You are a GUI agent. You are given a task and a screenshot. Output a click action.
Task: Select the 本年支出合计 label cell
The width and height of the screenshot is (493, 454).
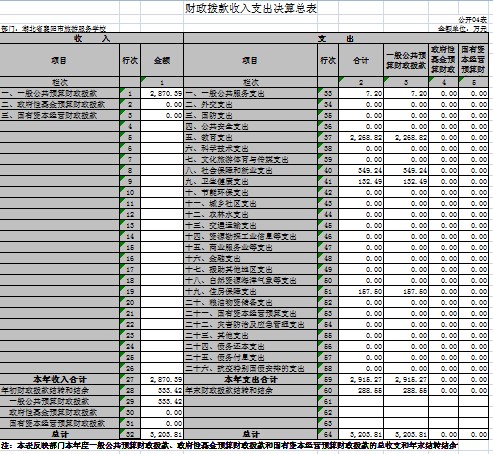tap(251, 379)
